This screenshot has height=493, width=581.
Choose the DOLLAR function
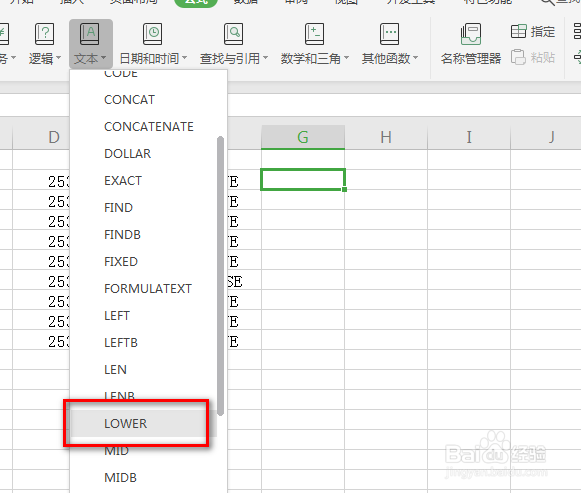tap(127, 154)
